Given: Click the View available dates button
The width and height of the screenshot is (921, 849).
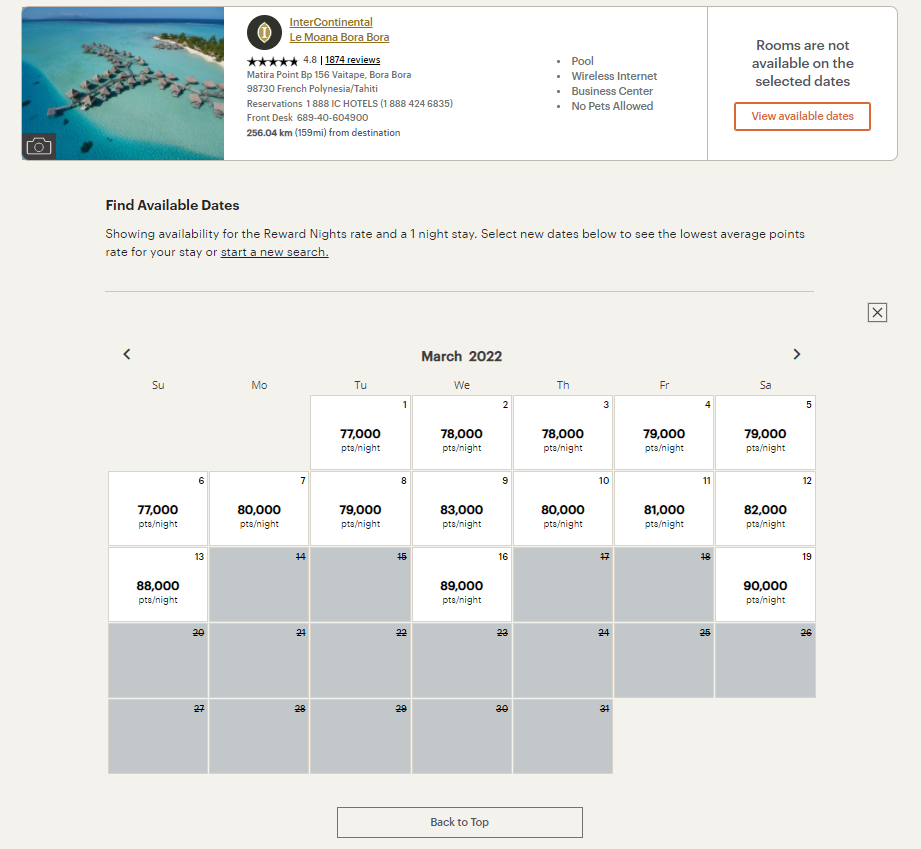Looking at the screenshot, I should click(x=803, y=116).
